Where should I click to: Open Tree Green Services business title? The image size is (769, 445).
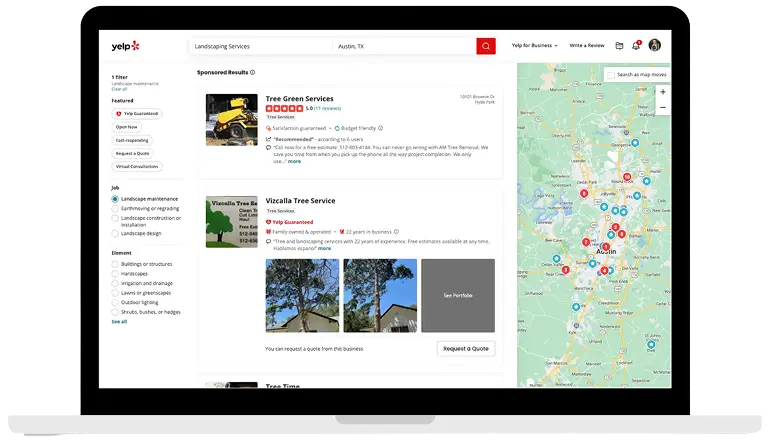coord(299,99)
